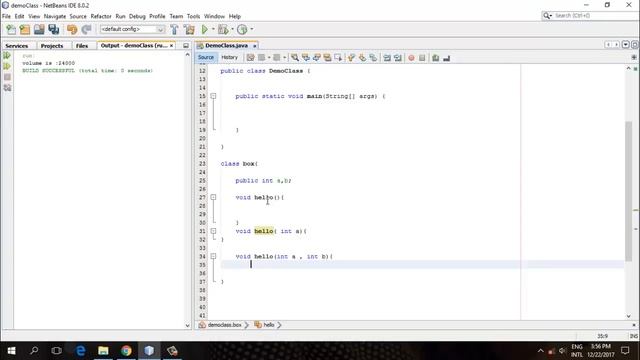Toggle Rectangular Selection icon

338,58
